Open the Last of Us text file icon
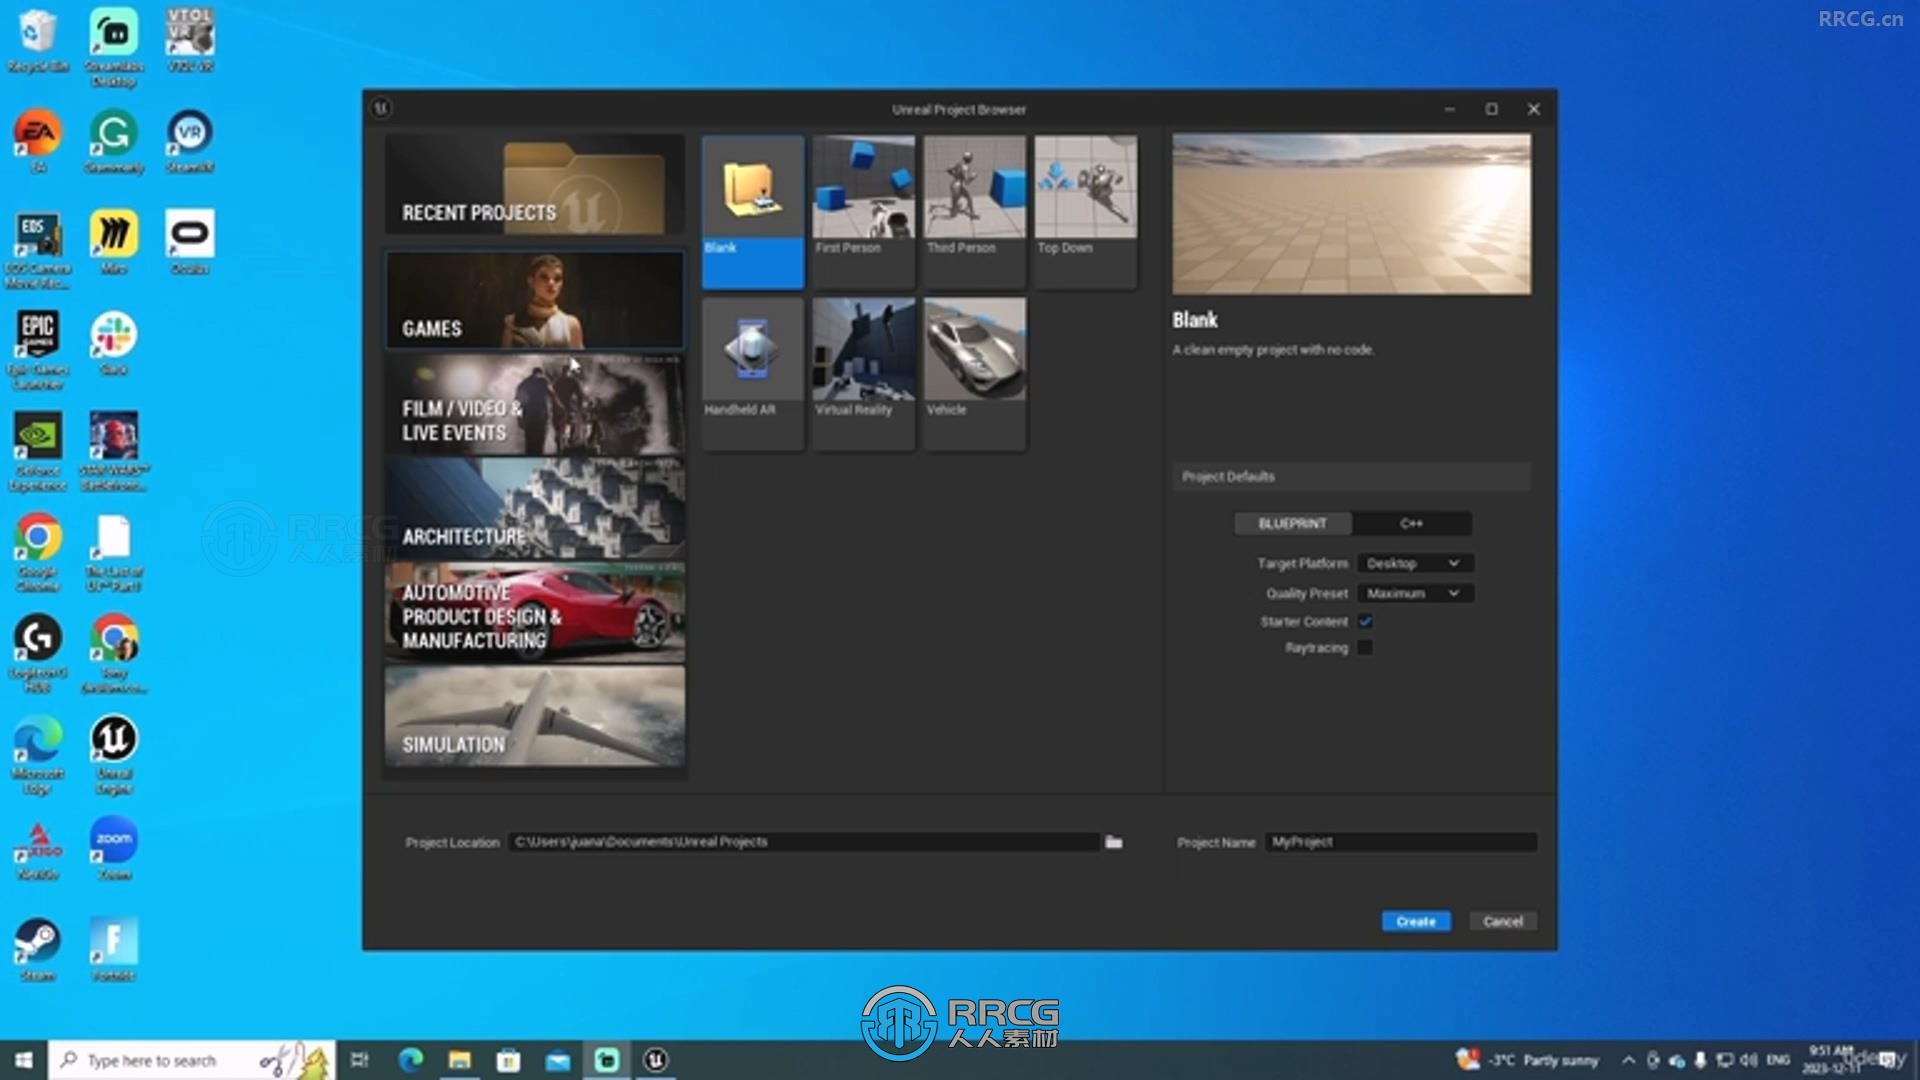 tap(114, 553)
